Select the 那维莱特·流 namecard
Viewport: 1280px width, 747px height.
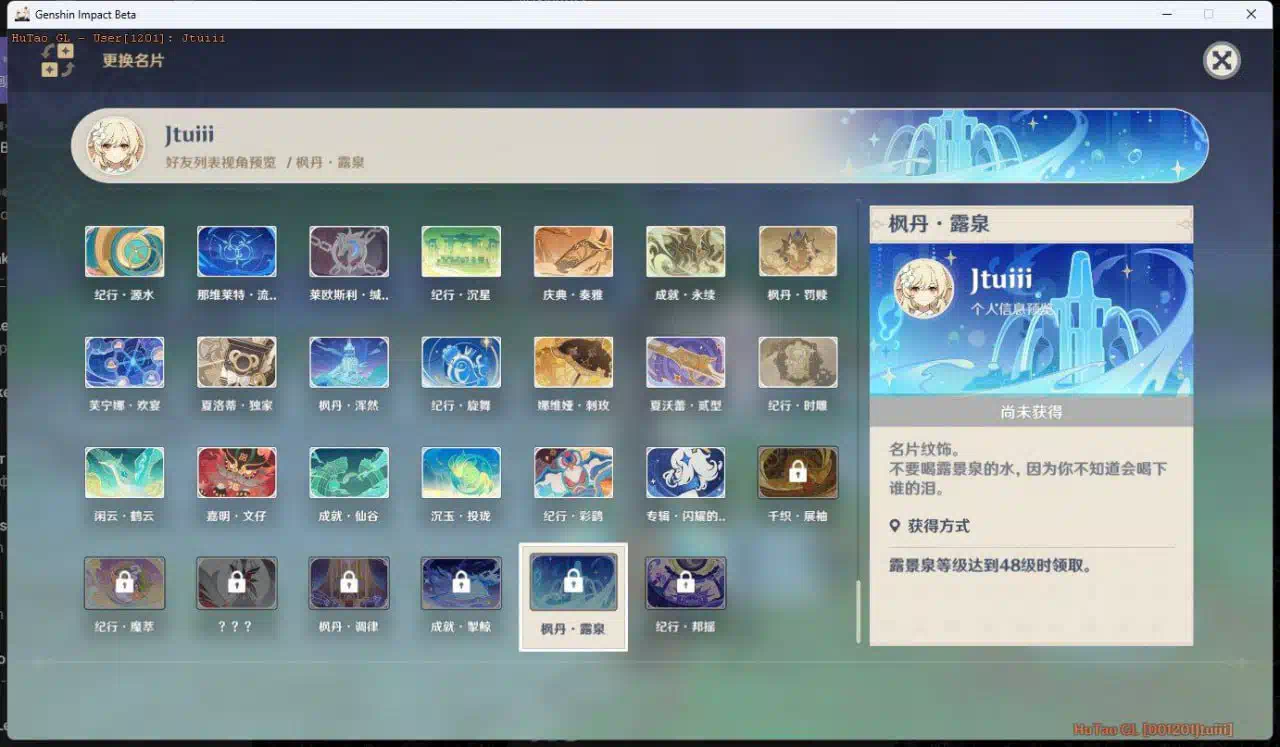237,252
